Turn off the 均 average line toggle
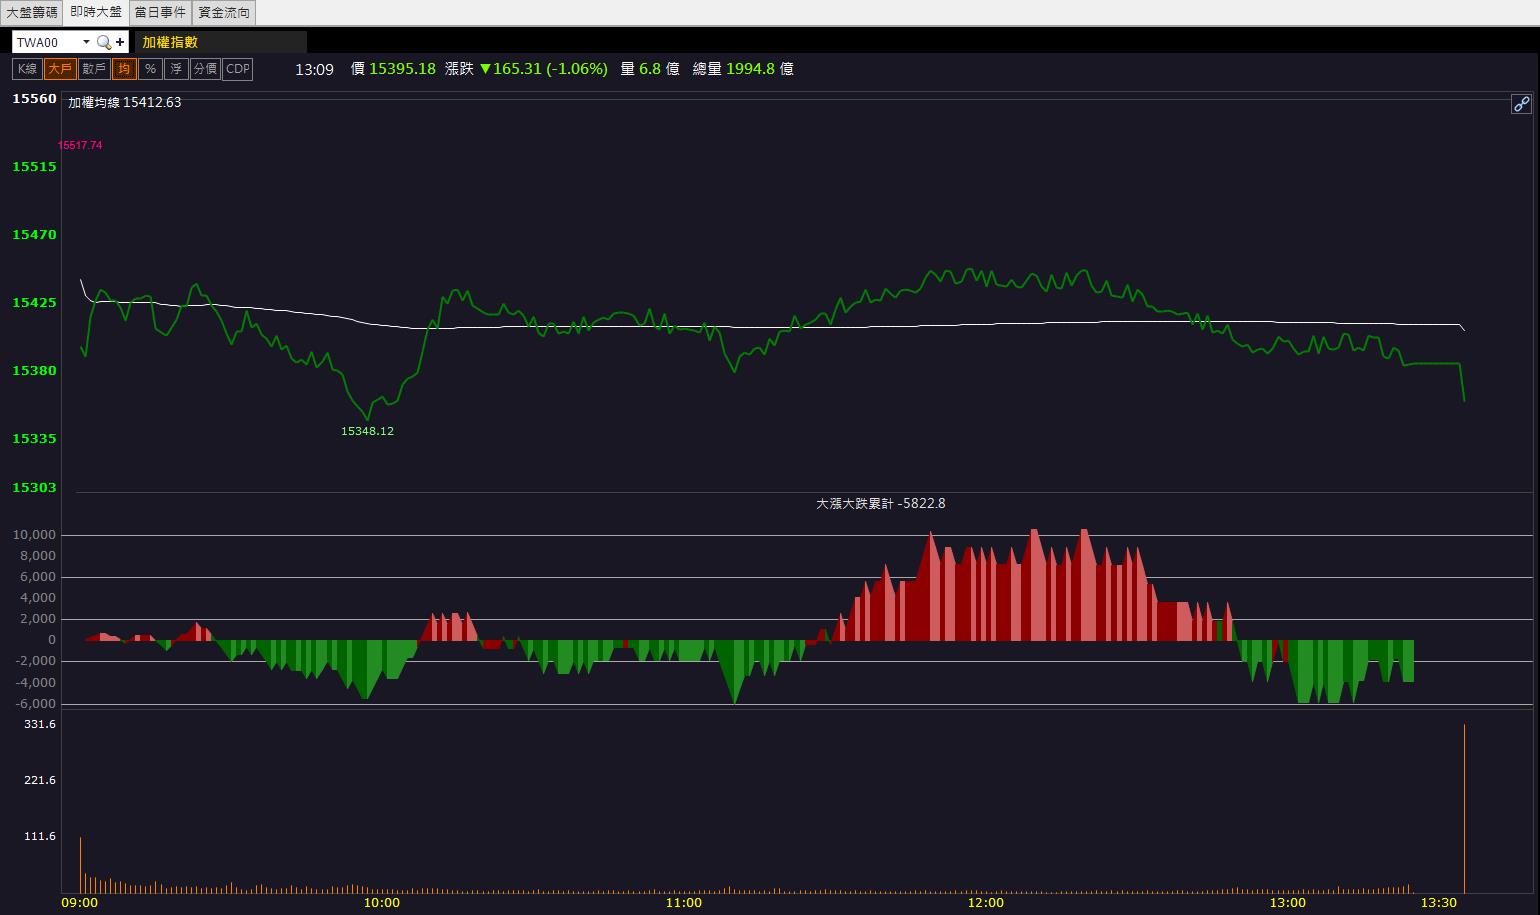Image resolution: width=1540 pixels, height=915 pixels. pyautogui.click(x=123, y=69)
